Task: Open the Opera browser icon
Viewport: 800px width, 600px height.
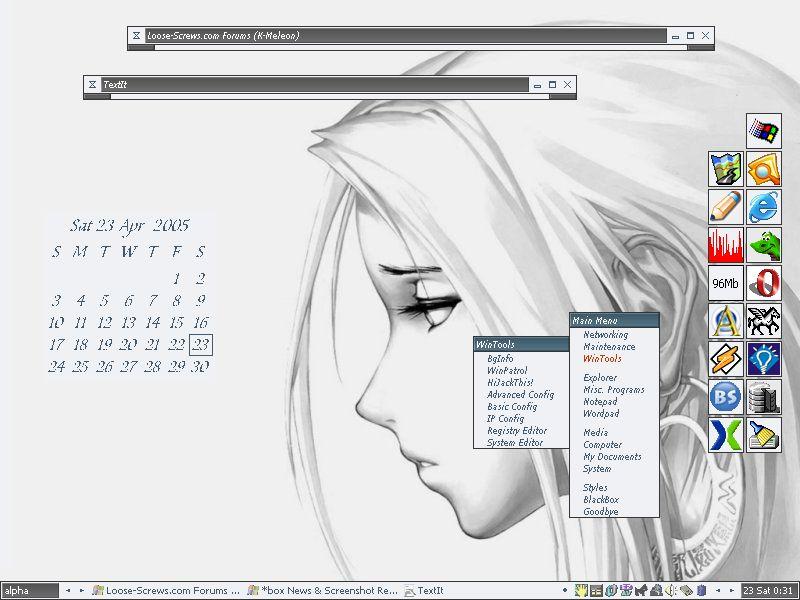Action: tap(764, 284)
